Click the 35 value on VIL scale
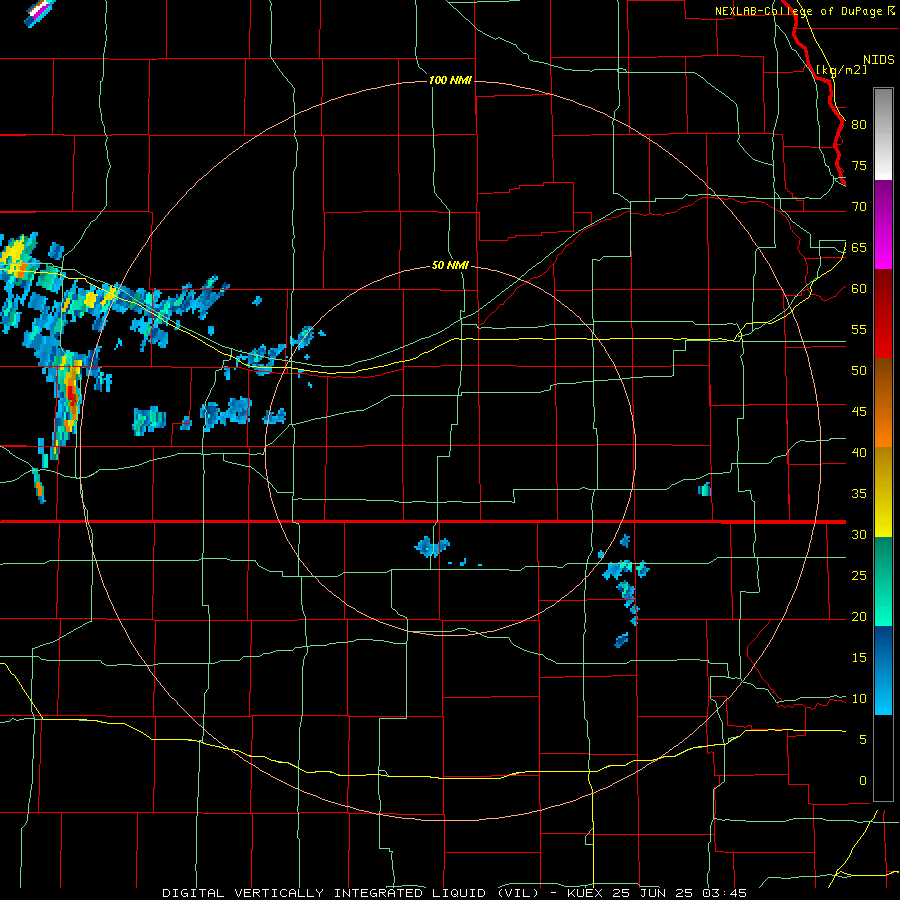 tap(859, 494)
